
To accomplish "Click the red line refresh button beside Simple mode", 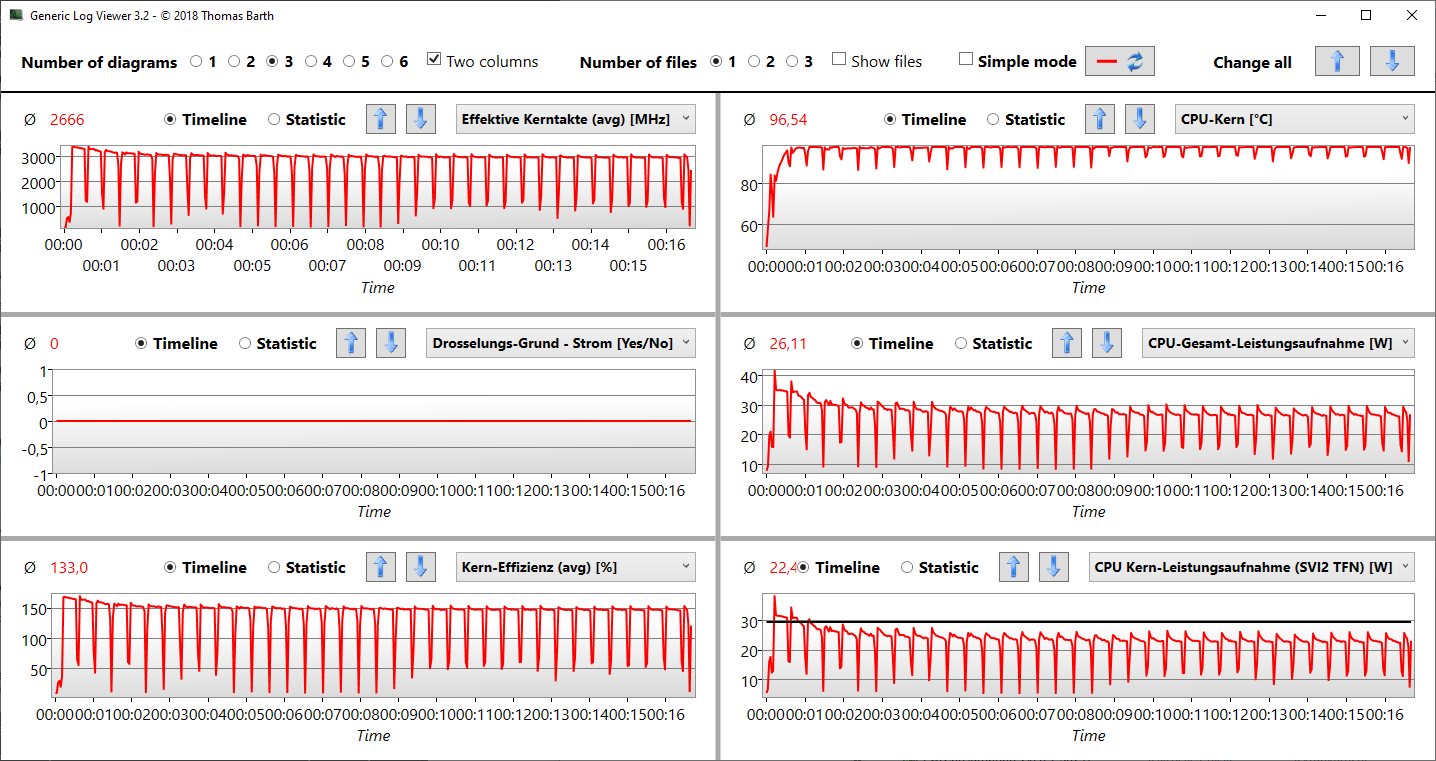I will tap(1120, 61).
